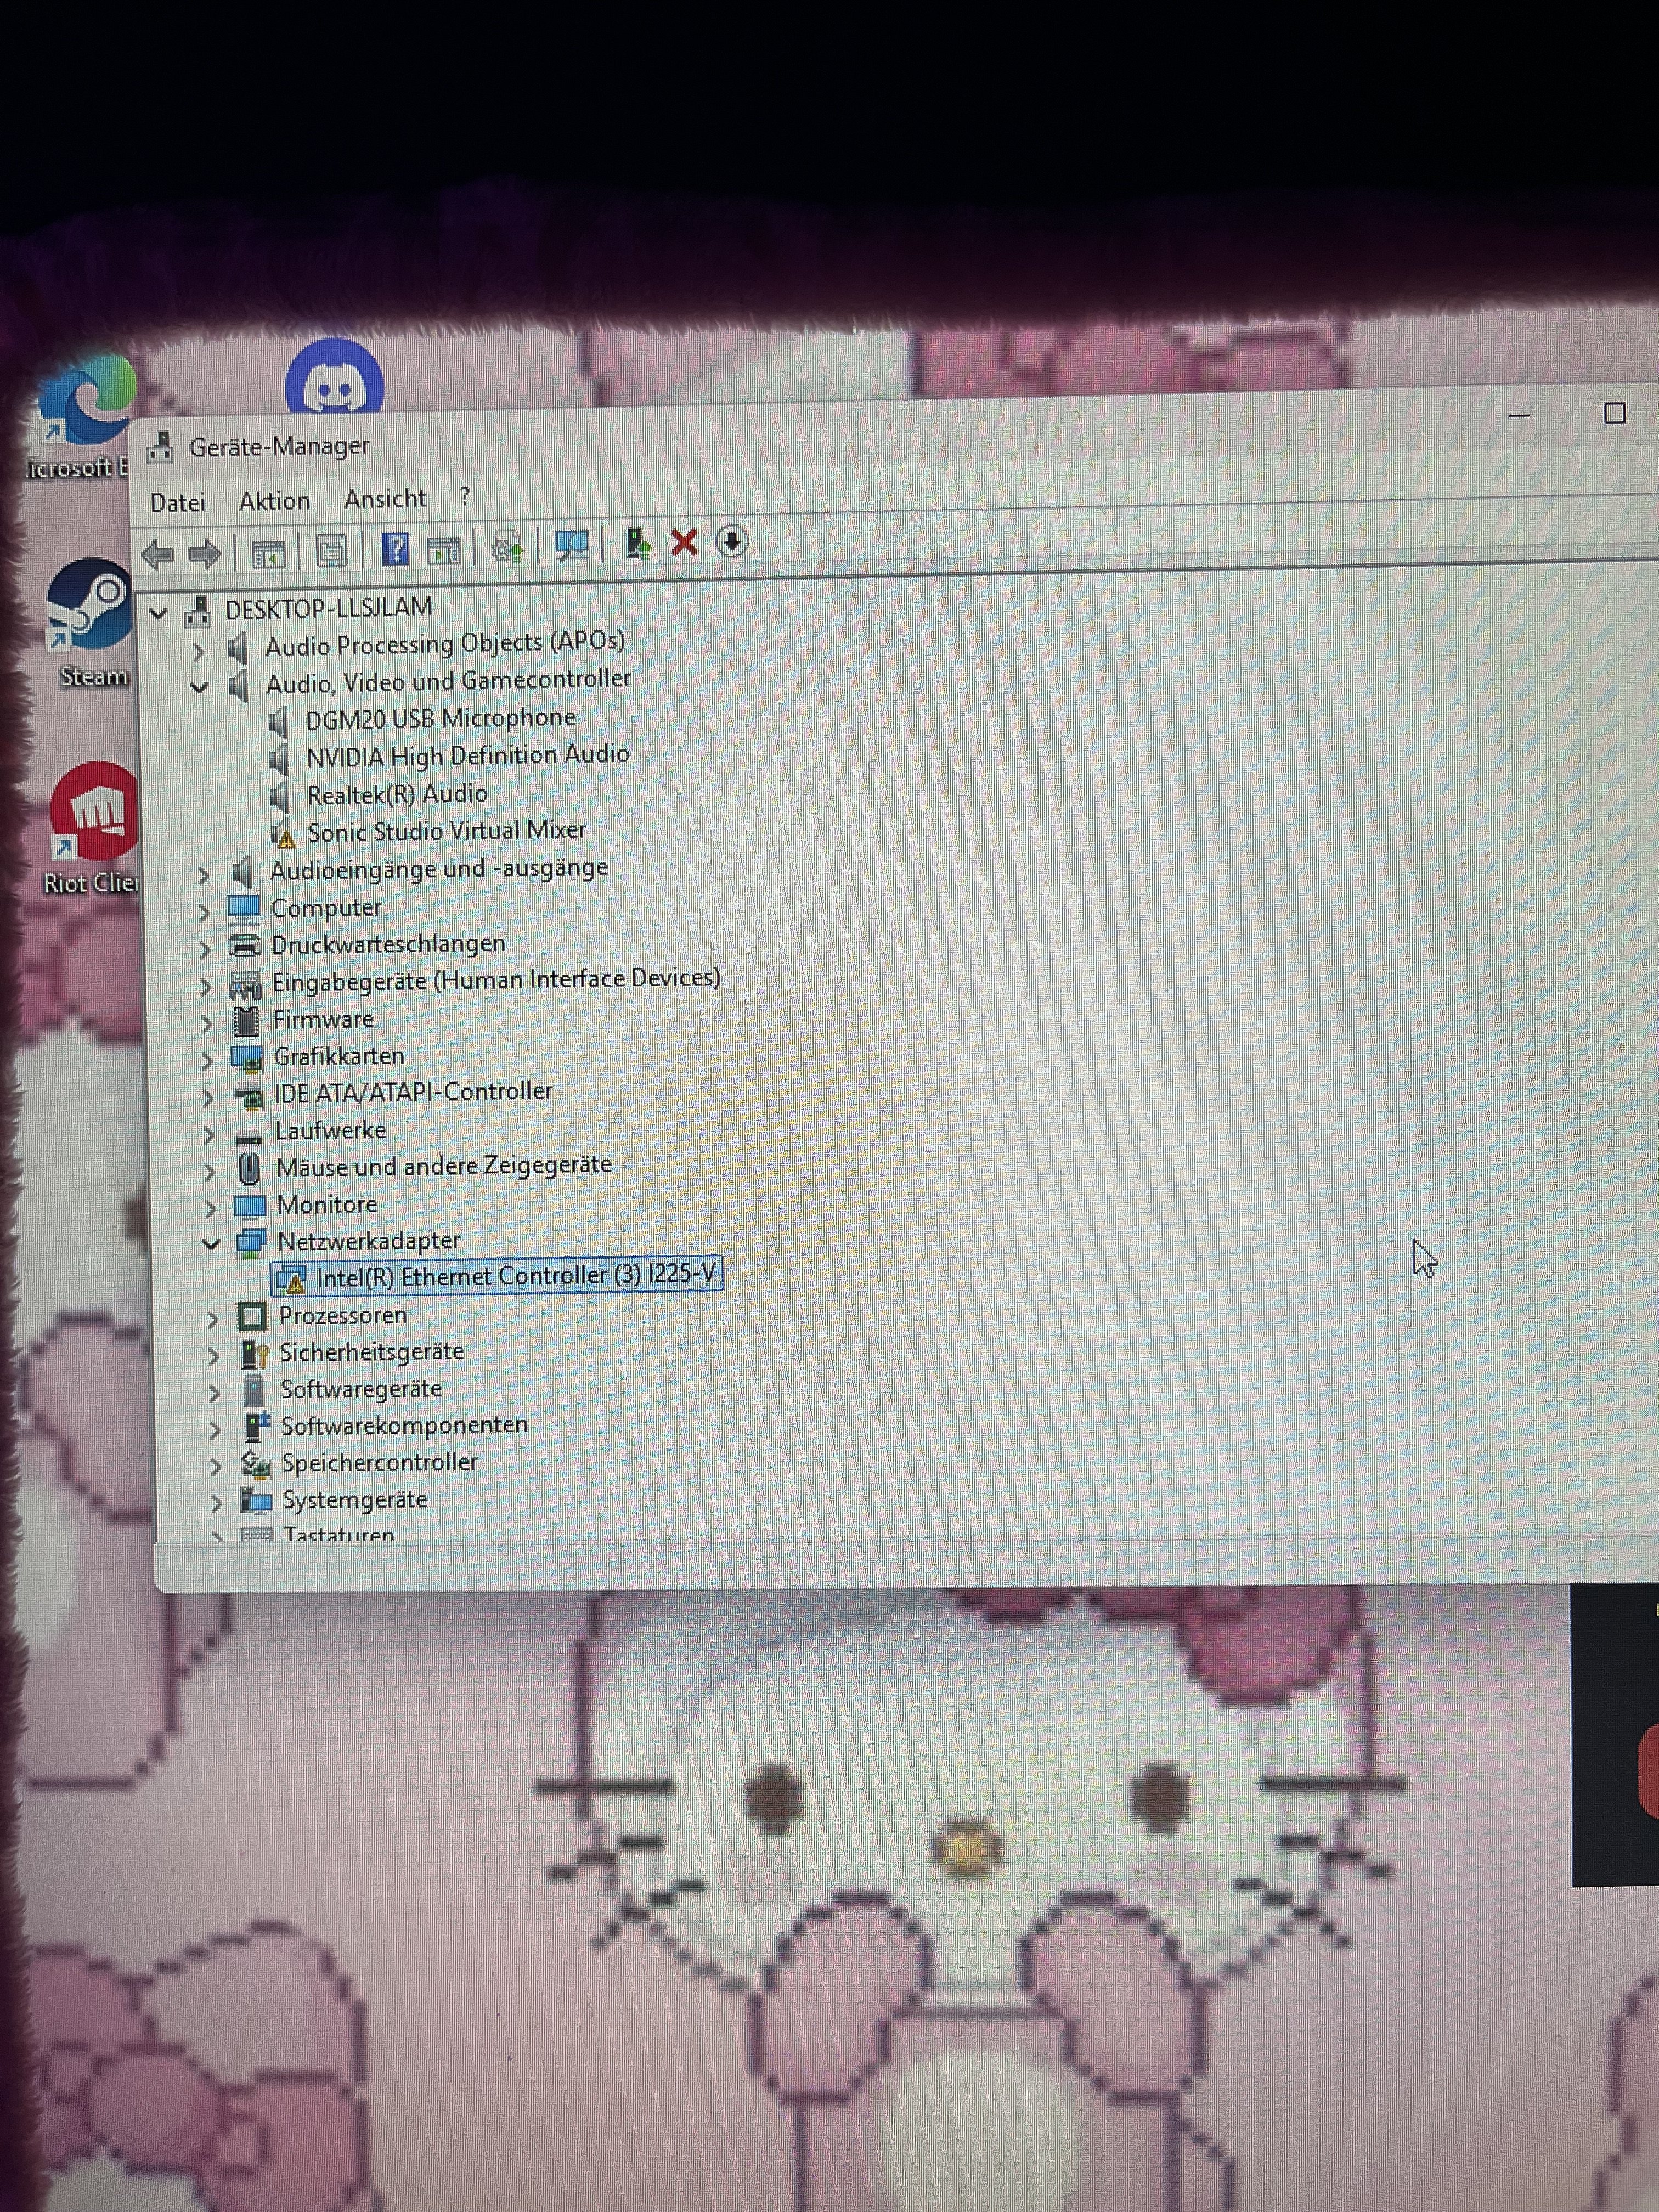Expand the Monitore category
The height and width of the screenshot is (2212, 1659).
210,1208
